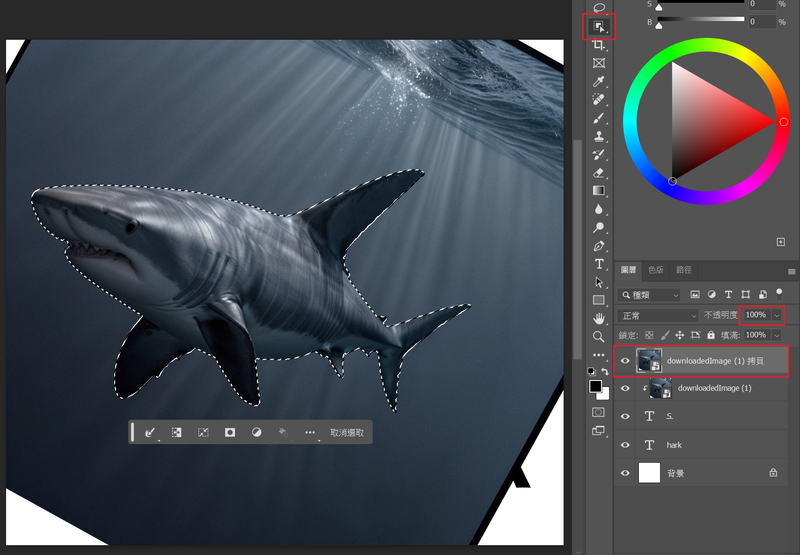
Task: Activate the Hand tool
Action: tap(599, 318)
